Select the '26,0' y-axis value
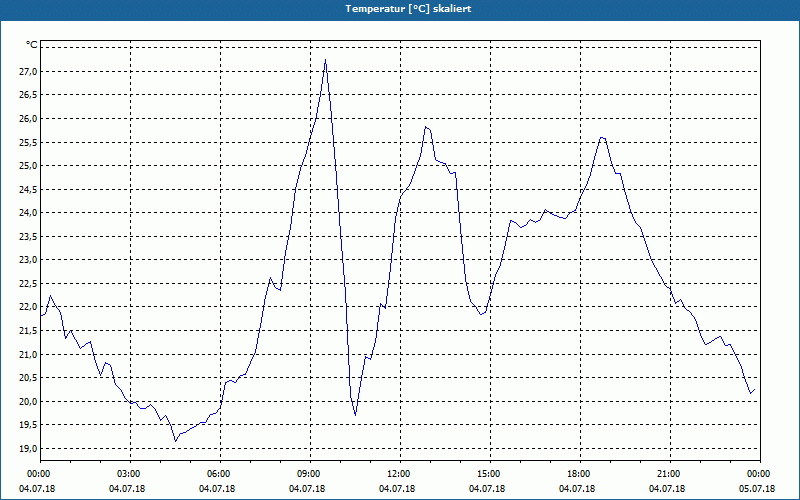This screenshot has width=800, height=500. [x=28, y=119]
